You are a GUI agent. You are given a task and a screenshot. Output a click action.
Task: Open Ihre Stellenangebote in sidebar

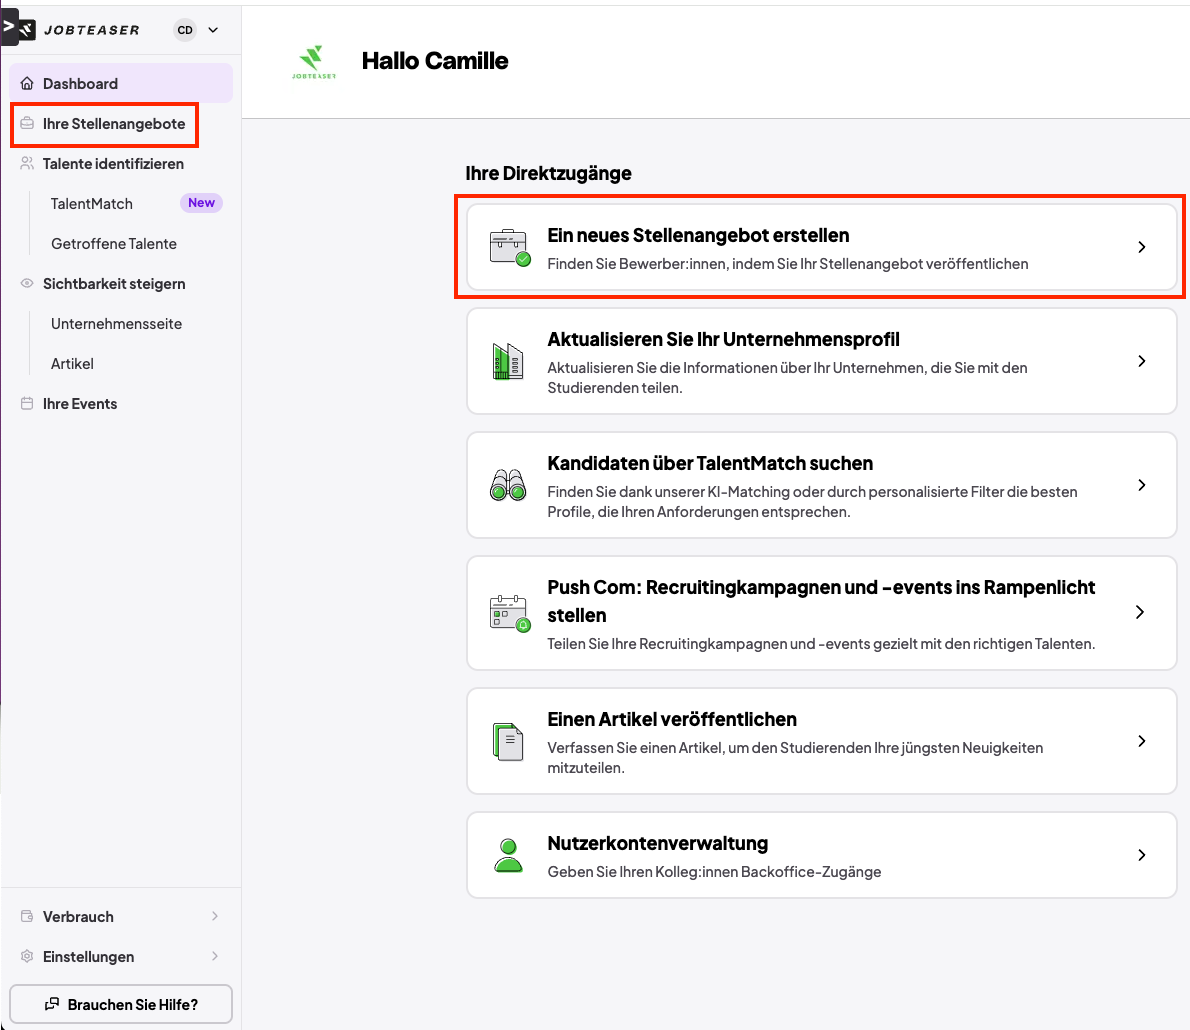(x=113, y=124)
